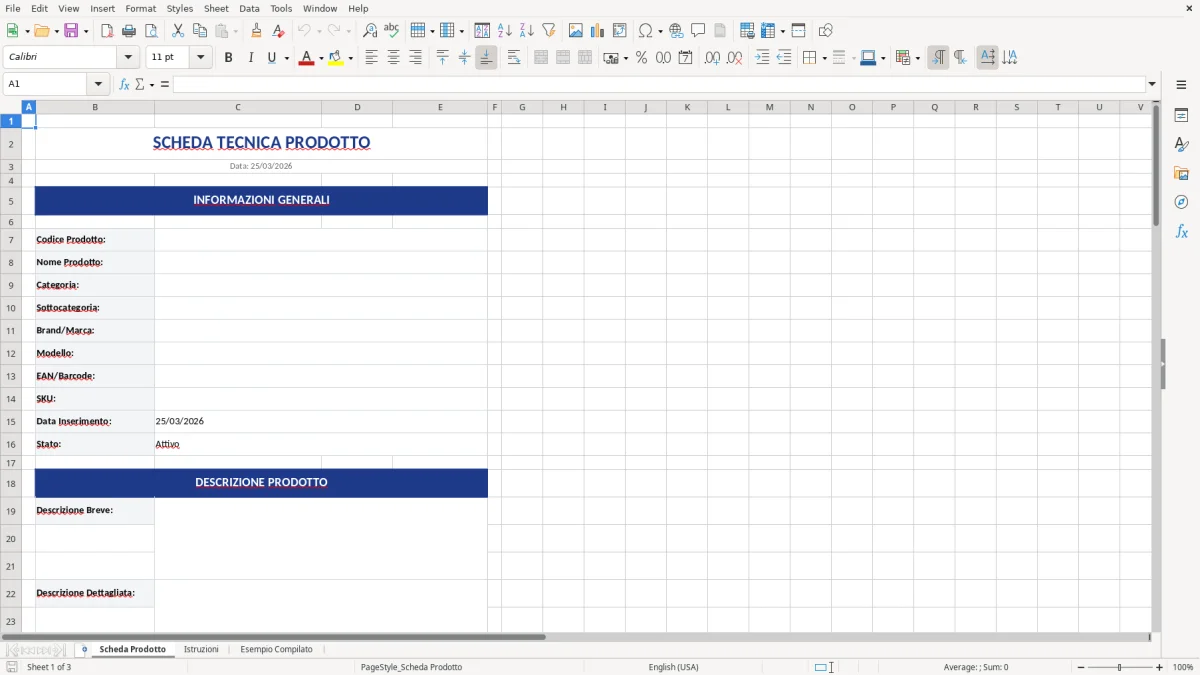Export directly as PDF icon

tap(107, 30)
